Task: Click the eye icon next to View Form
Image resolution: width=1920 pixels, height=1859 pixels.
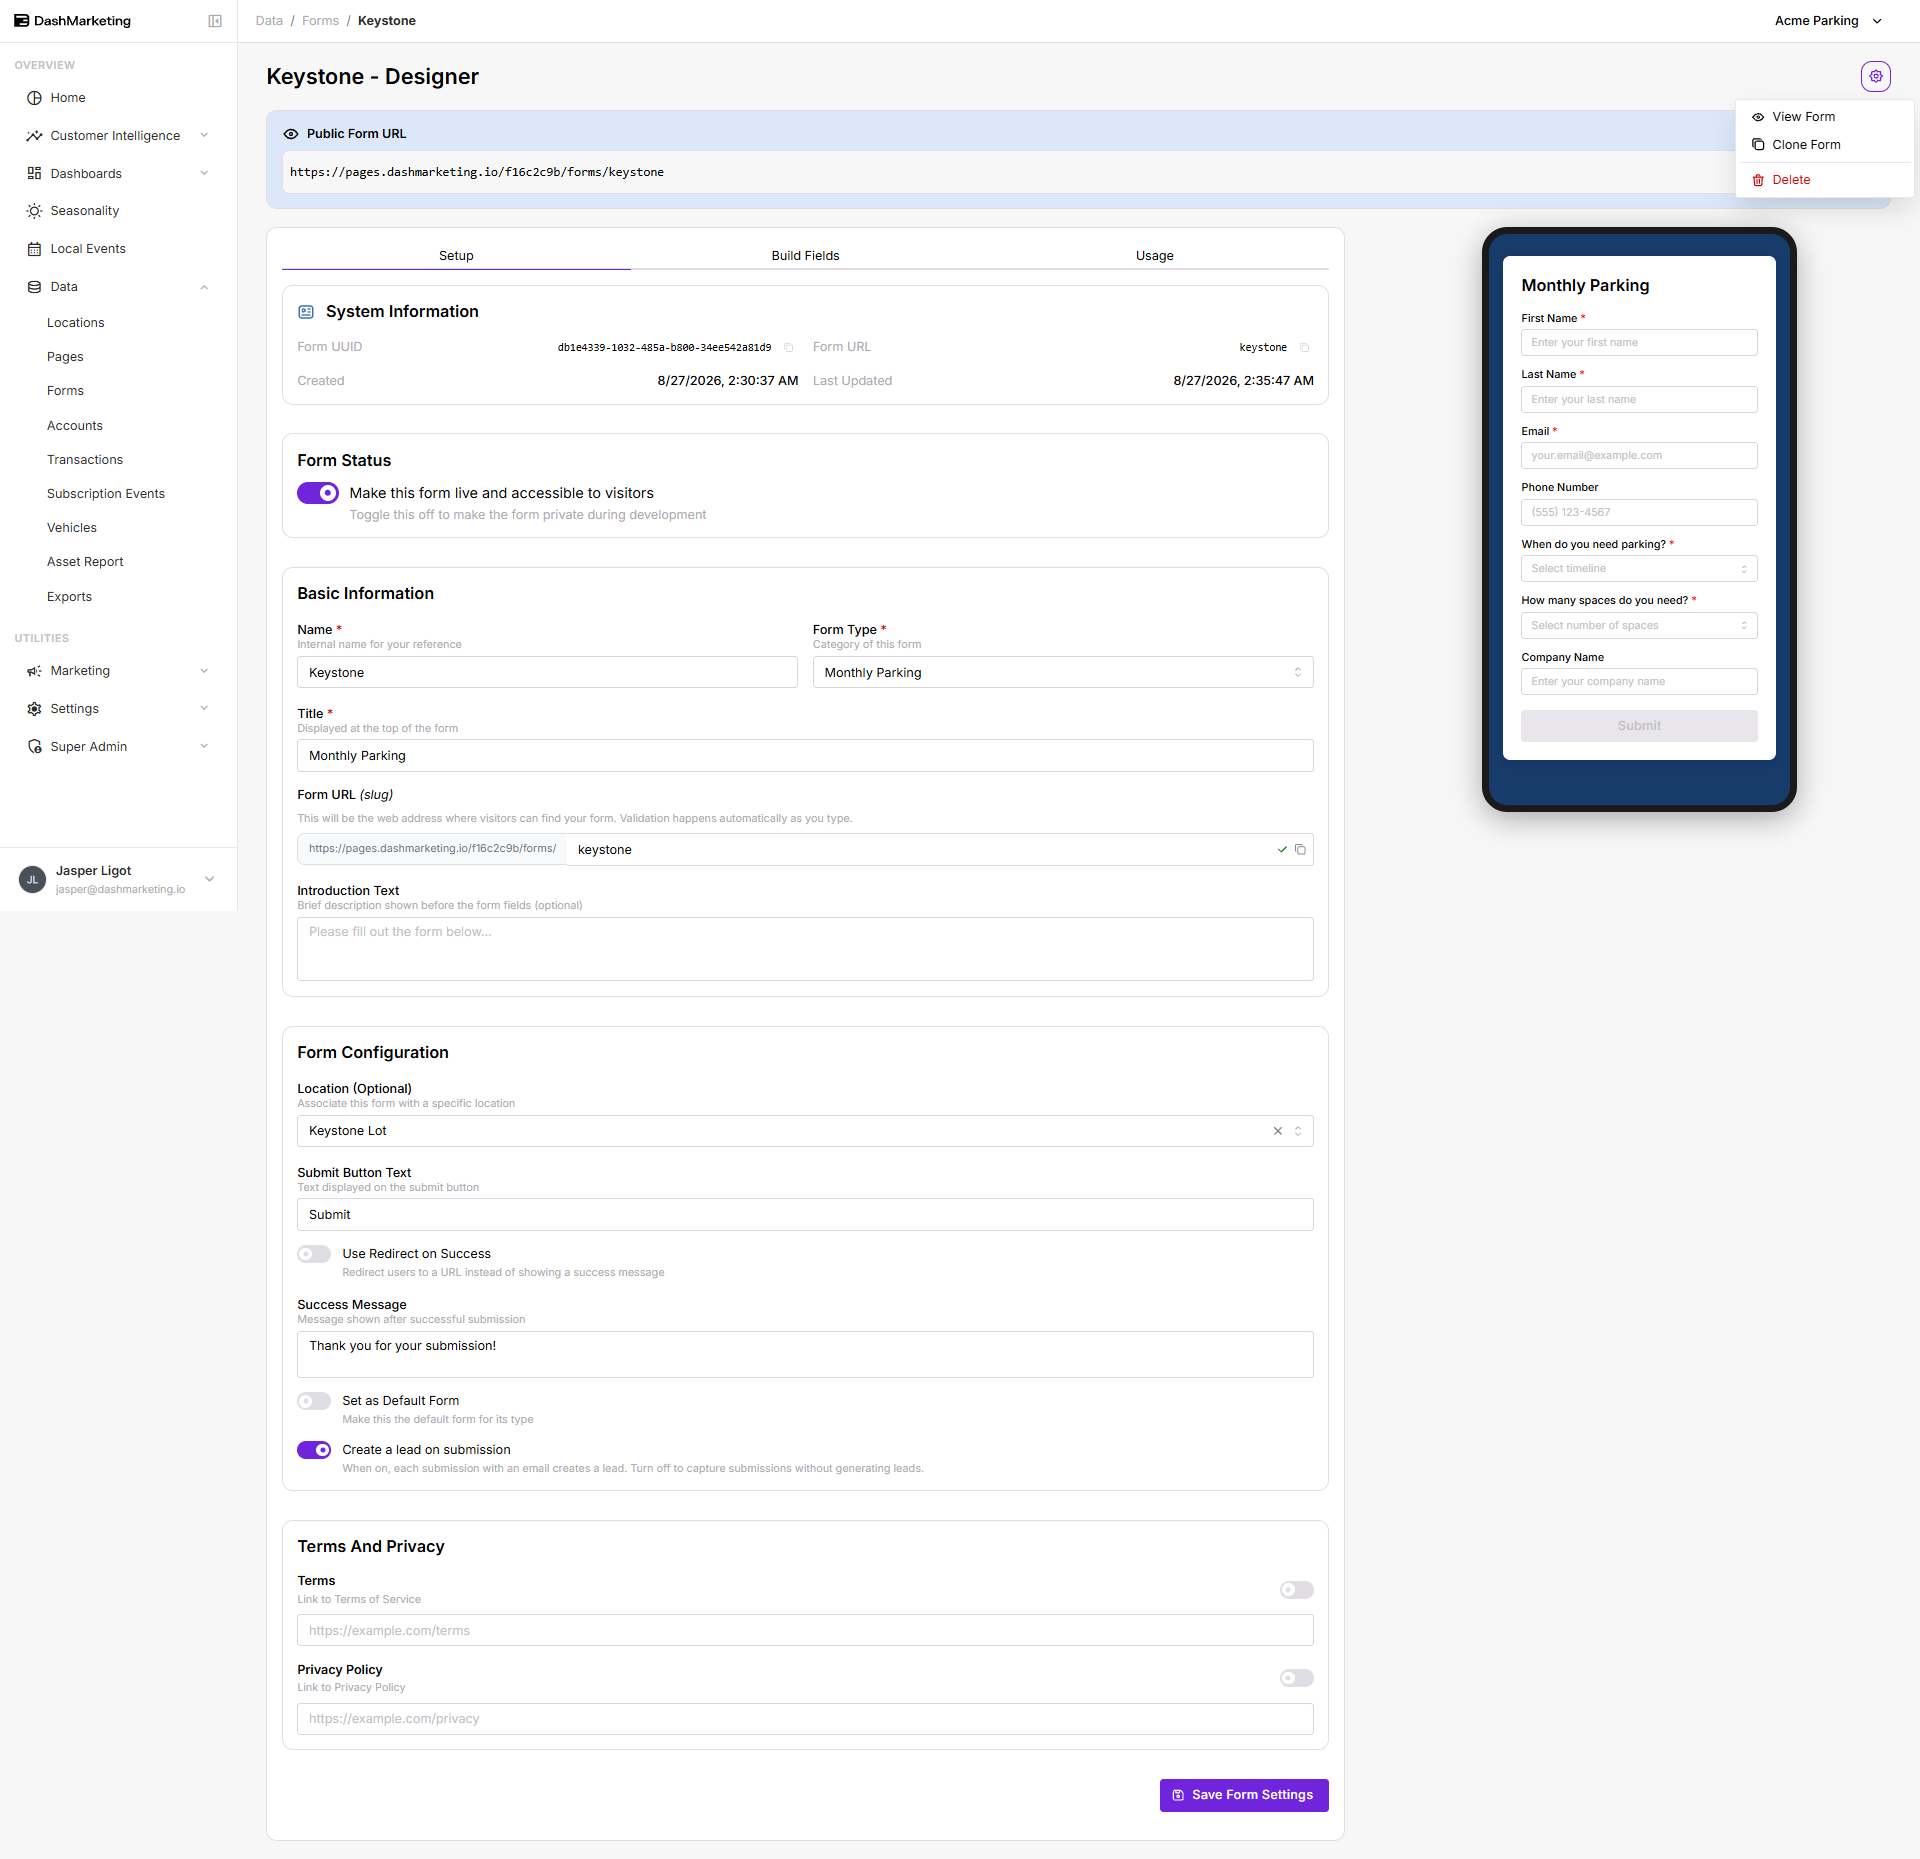Action: 1757,117
